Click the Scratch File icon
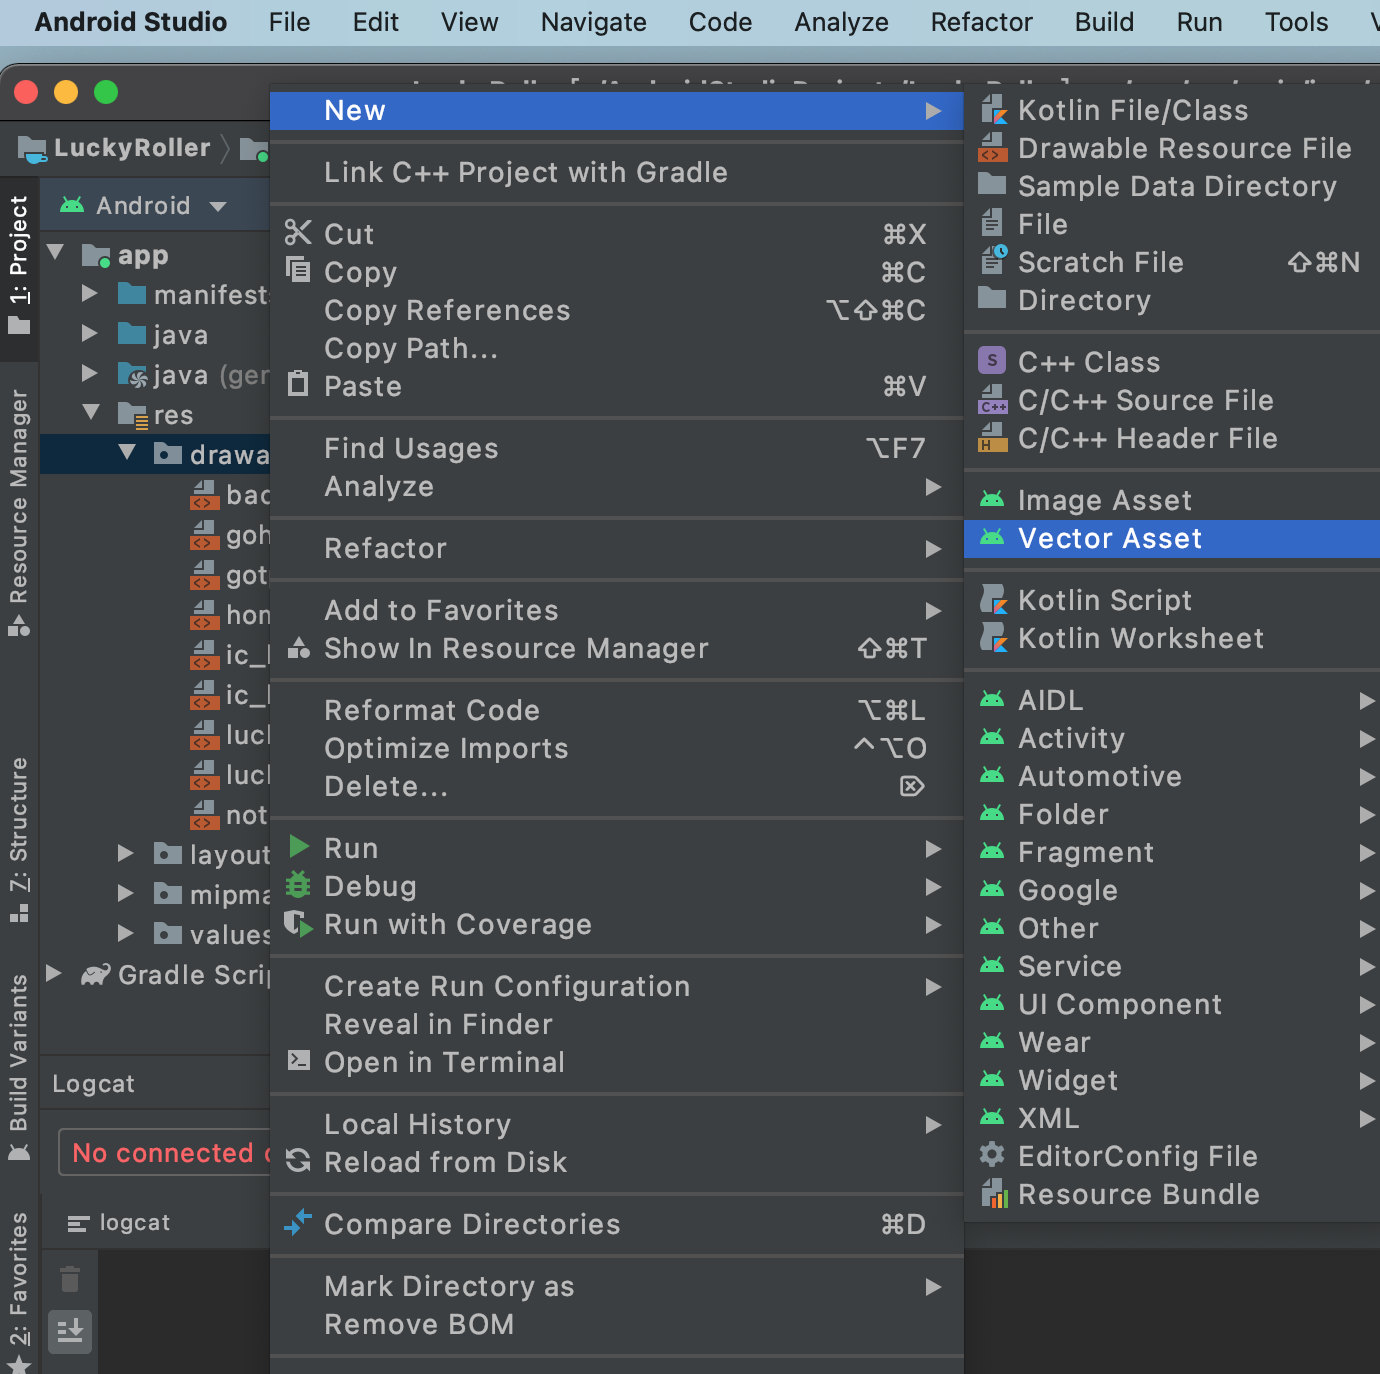1380x1374 pixels. click(993, 260)
